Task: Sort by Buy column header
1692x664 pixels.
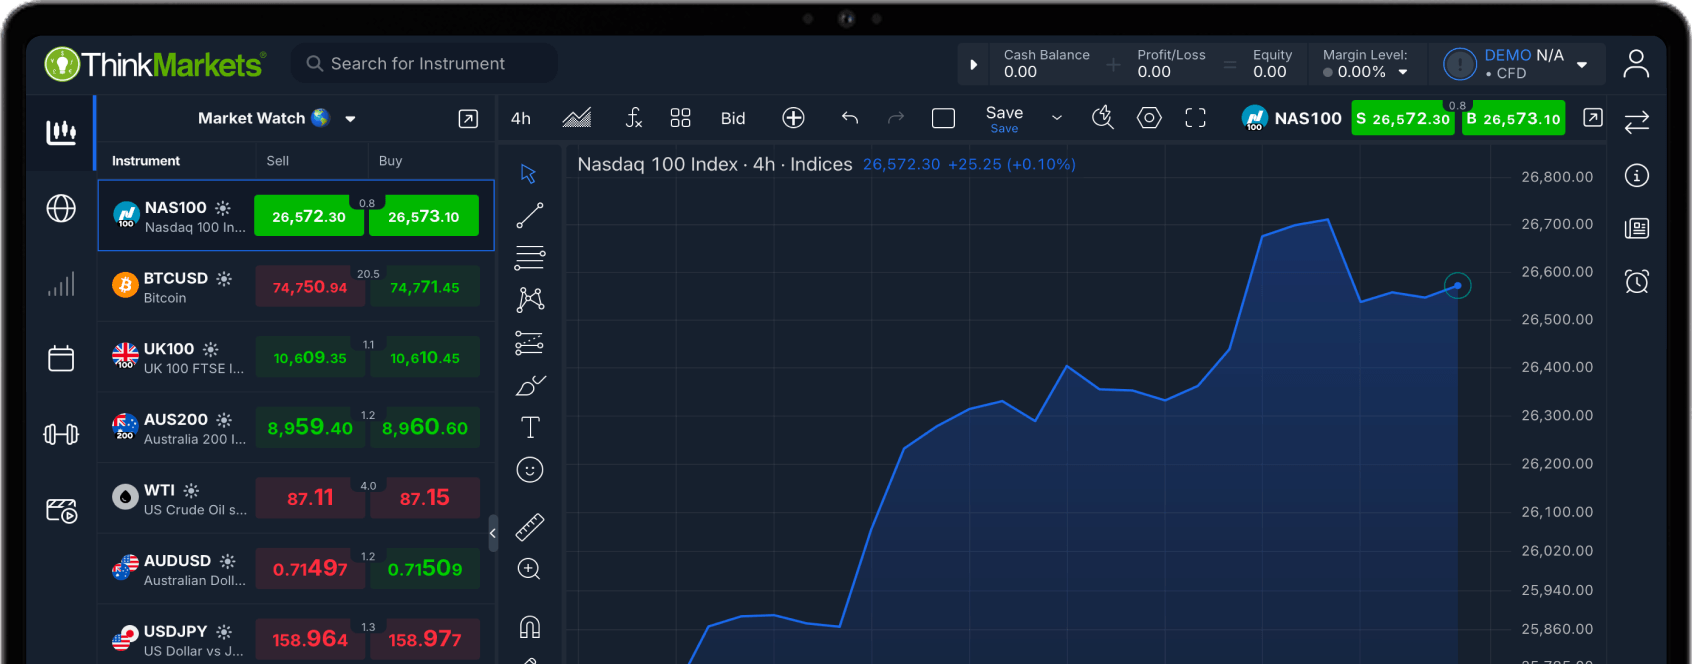Action: click(390, 161)
